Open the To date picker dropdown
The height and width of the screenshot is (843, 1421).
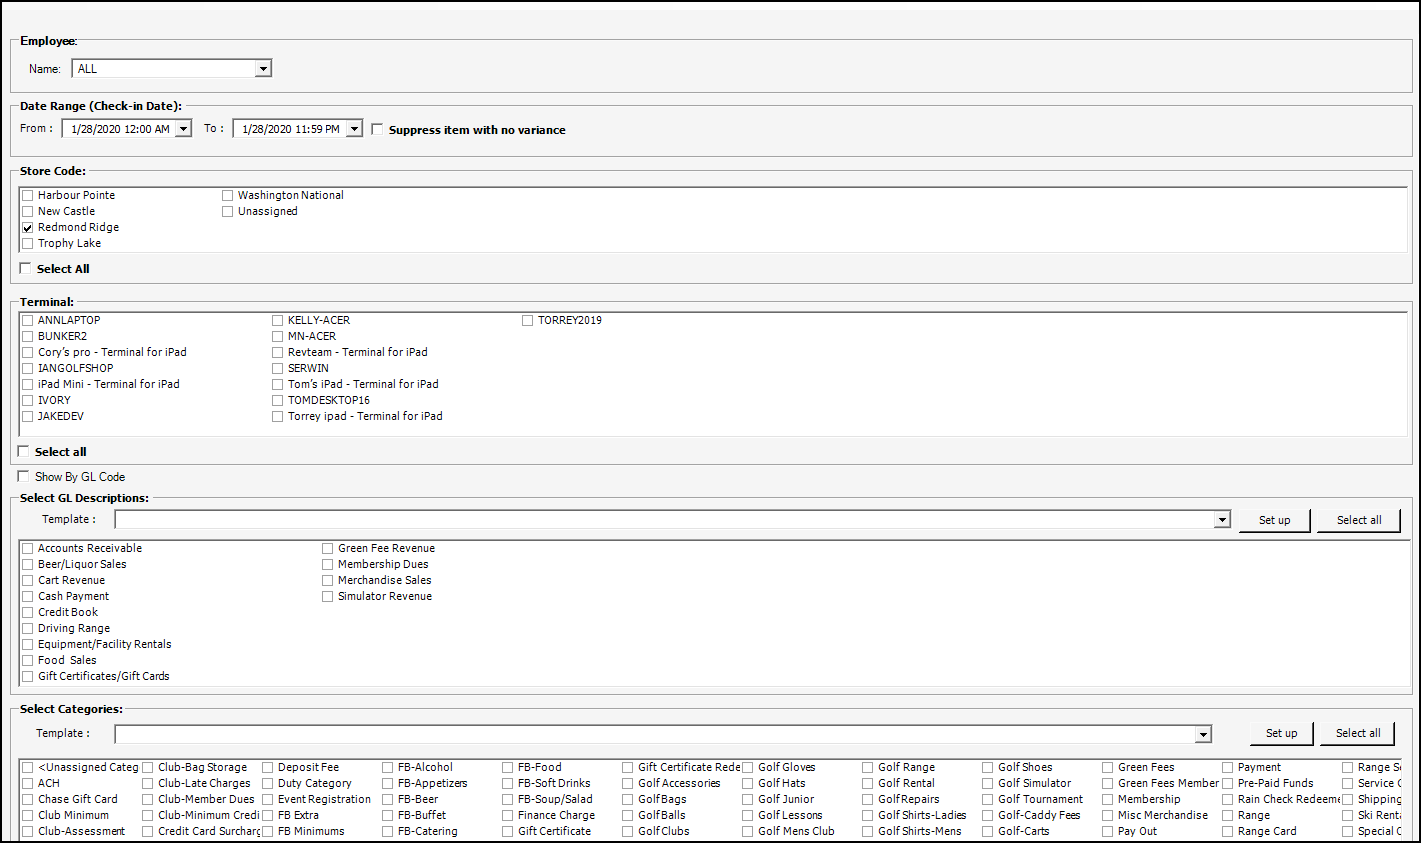click(354, 129)
